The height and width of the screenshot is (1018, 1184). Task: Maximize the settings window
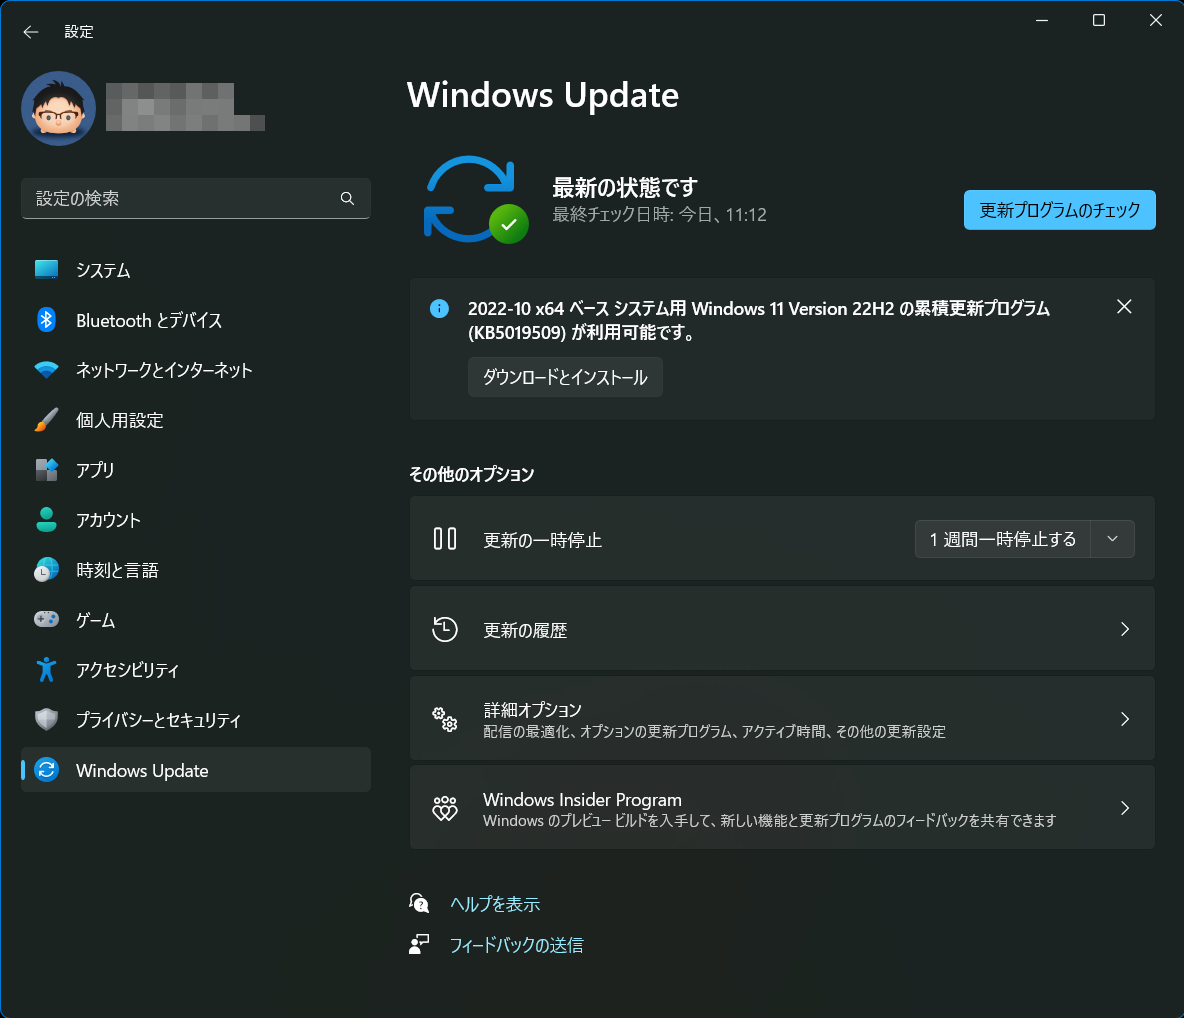click(1099, 20)
